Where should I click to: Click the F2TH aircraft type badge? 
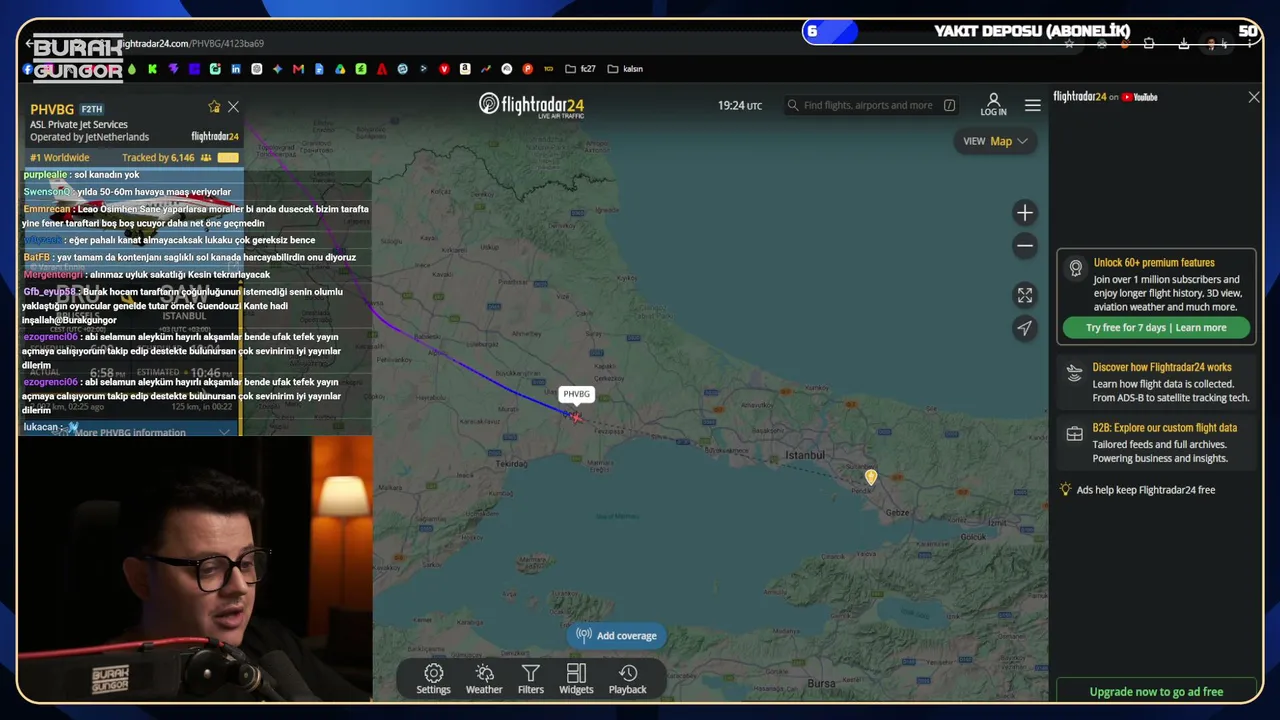pos(92,109)
